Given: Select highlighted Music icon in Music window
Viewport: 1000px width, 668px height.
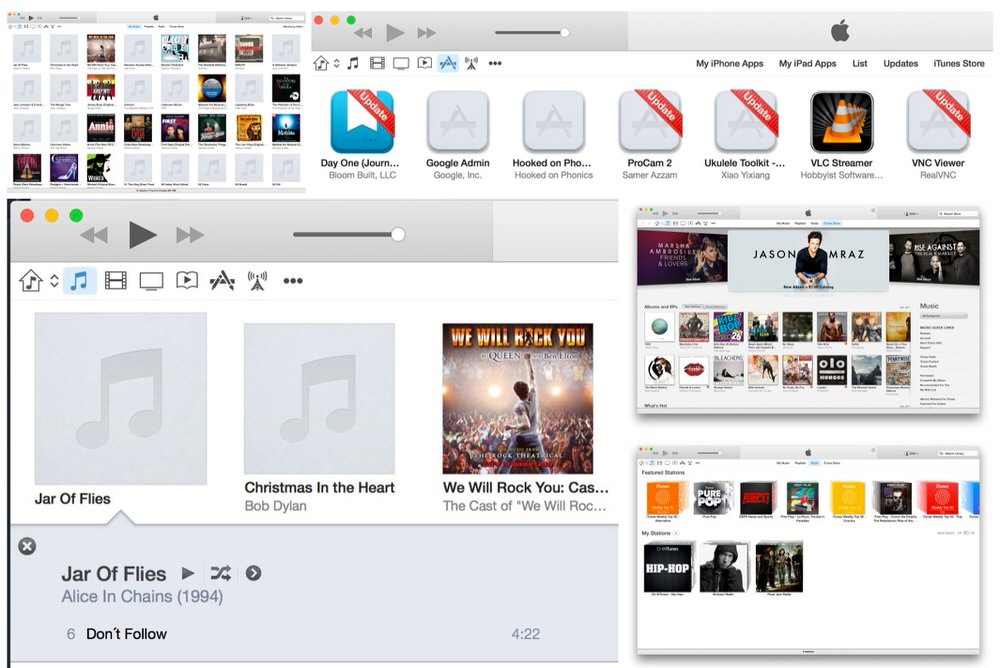Looking at the screenshot, I should [x=79, y=280].
